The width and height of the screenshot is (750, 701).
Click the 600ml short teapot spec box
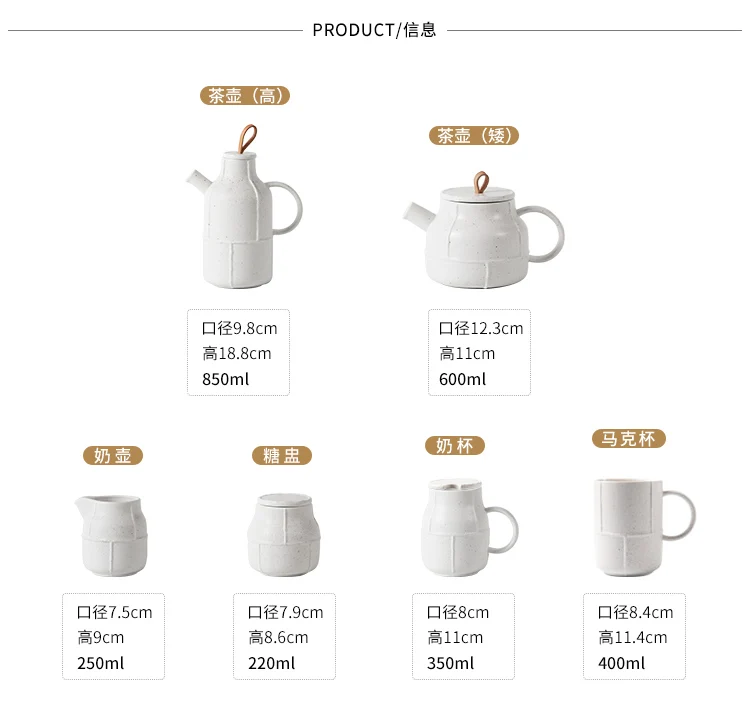pyautogui.click(x=479, y=352)
